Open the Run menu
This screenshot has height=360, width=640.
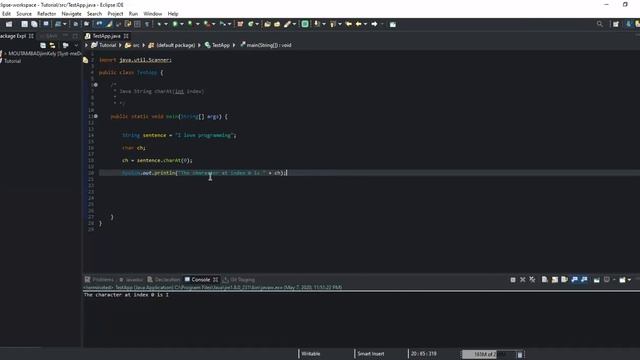[x=133, y=13]
